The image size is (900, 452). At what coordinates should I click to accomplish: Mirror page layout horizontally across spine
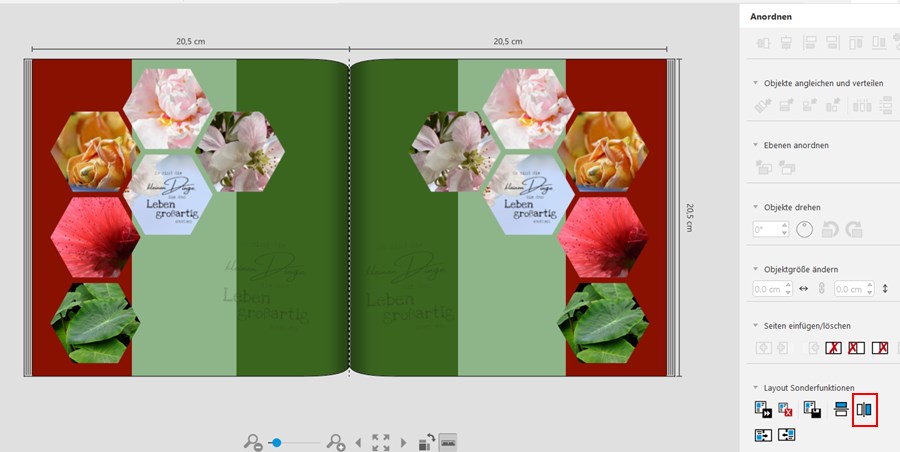coord(864,409)
